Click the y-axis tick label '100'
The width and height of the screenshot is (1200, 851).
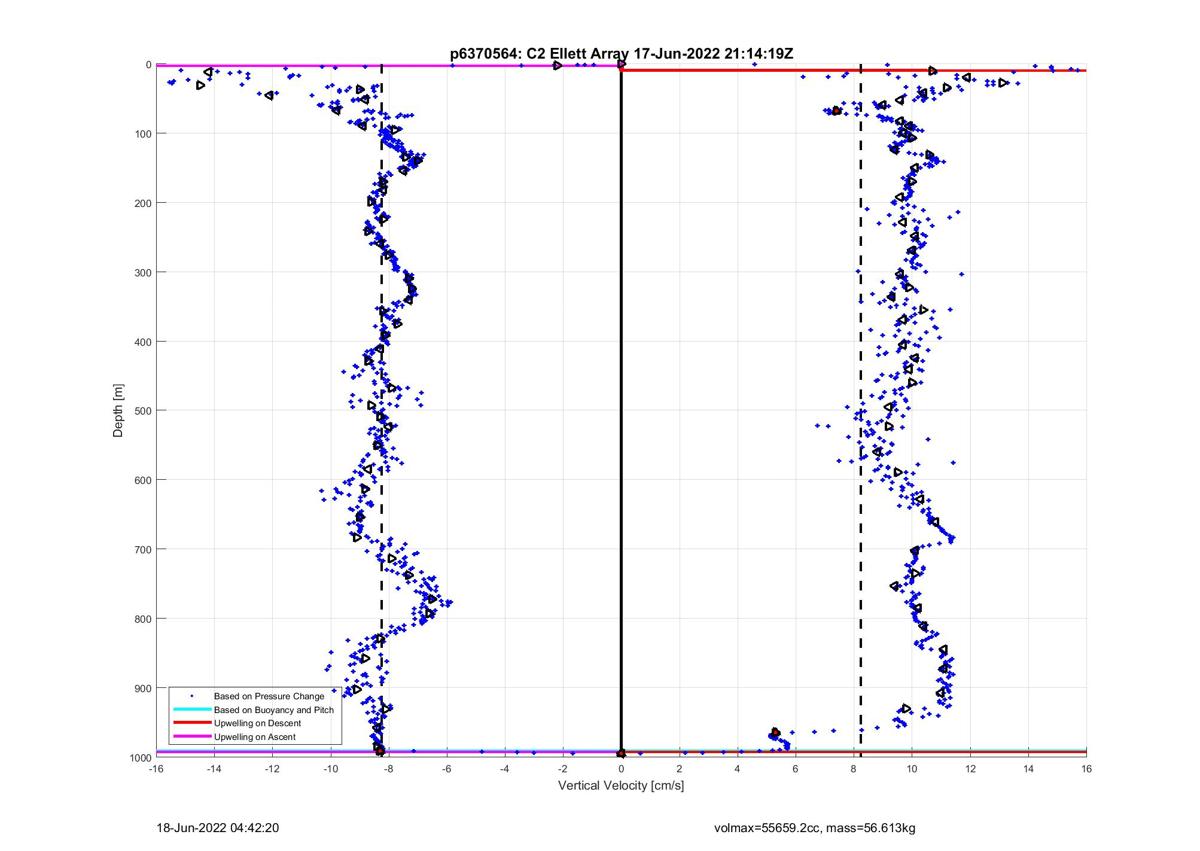[142, 134]
